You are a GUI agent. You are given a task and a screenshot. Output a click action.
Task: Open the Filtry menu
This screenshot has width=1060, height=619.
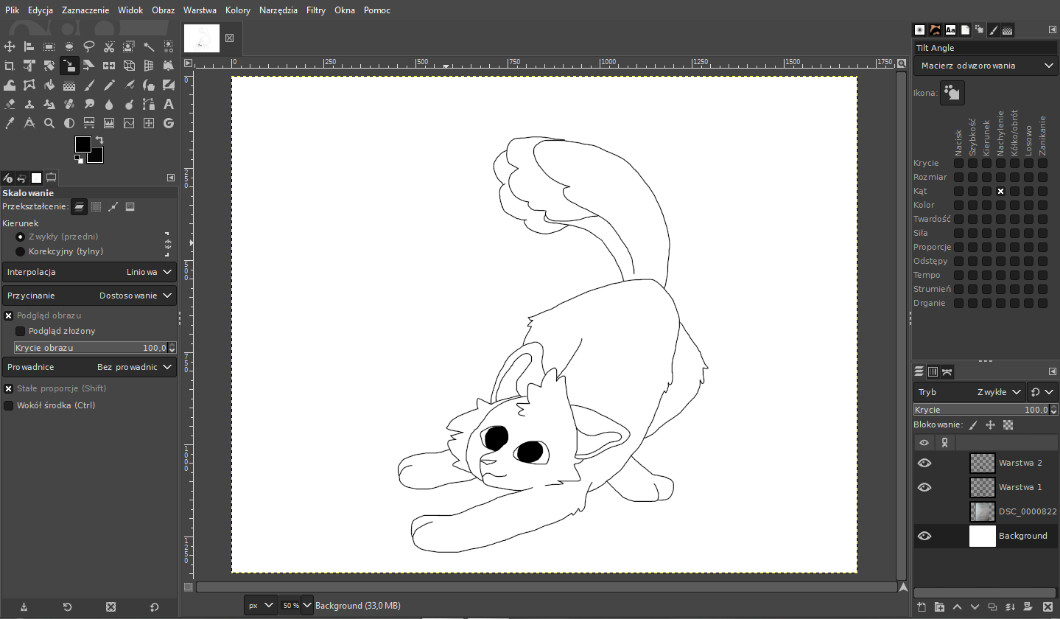pyautogui.click(x=315, y=10)
